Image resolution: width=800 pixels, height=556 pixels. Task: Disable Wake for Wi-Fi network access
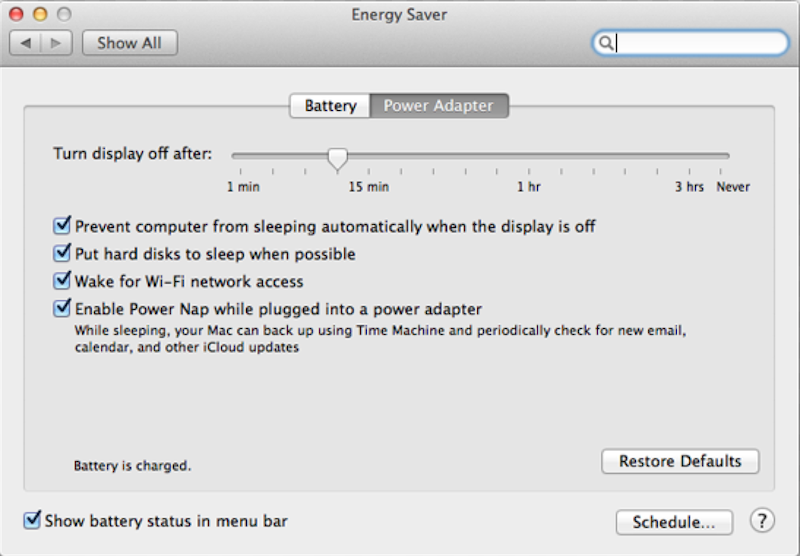(63, 281)
